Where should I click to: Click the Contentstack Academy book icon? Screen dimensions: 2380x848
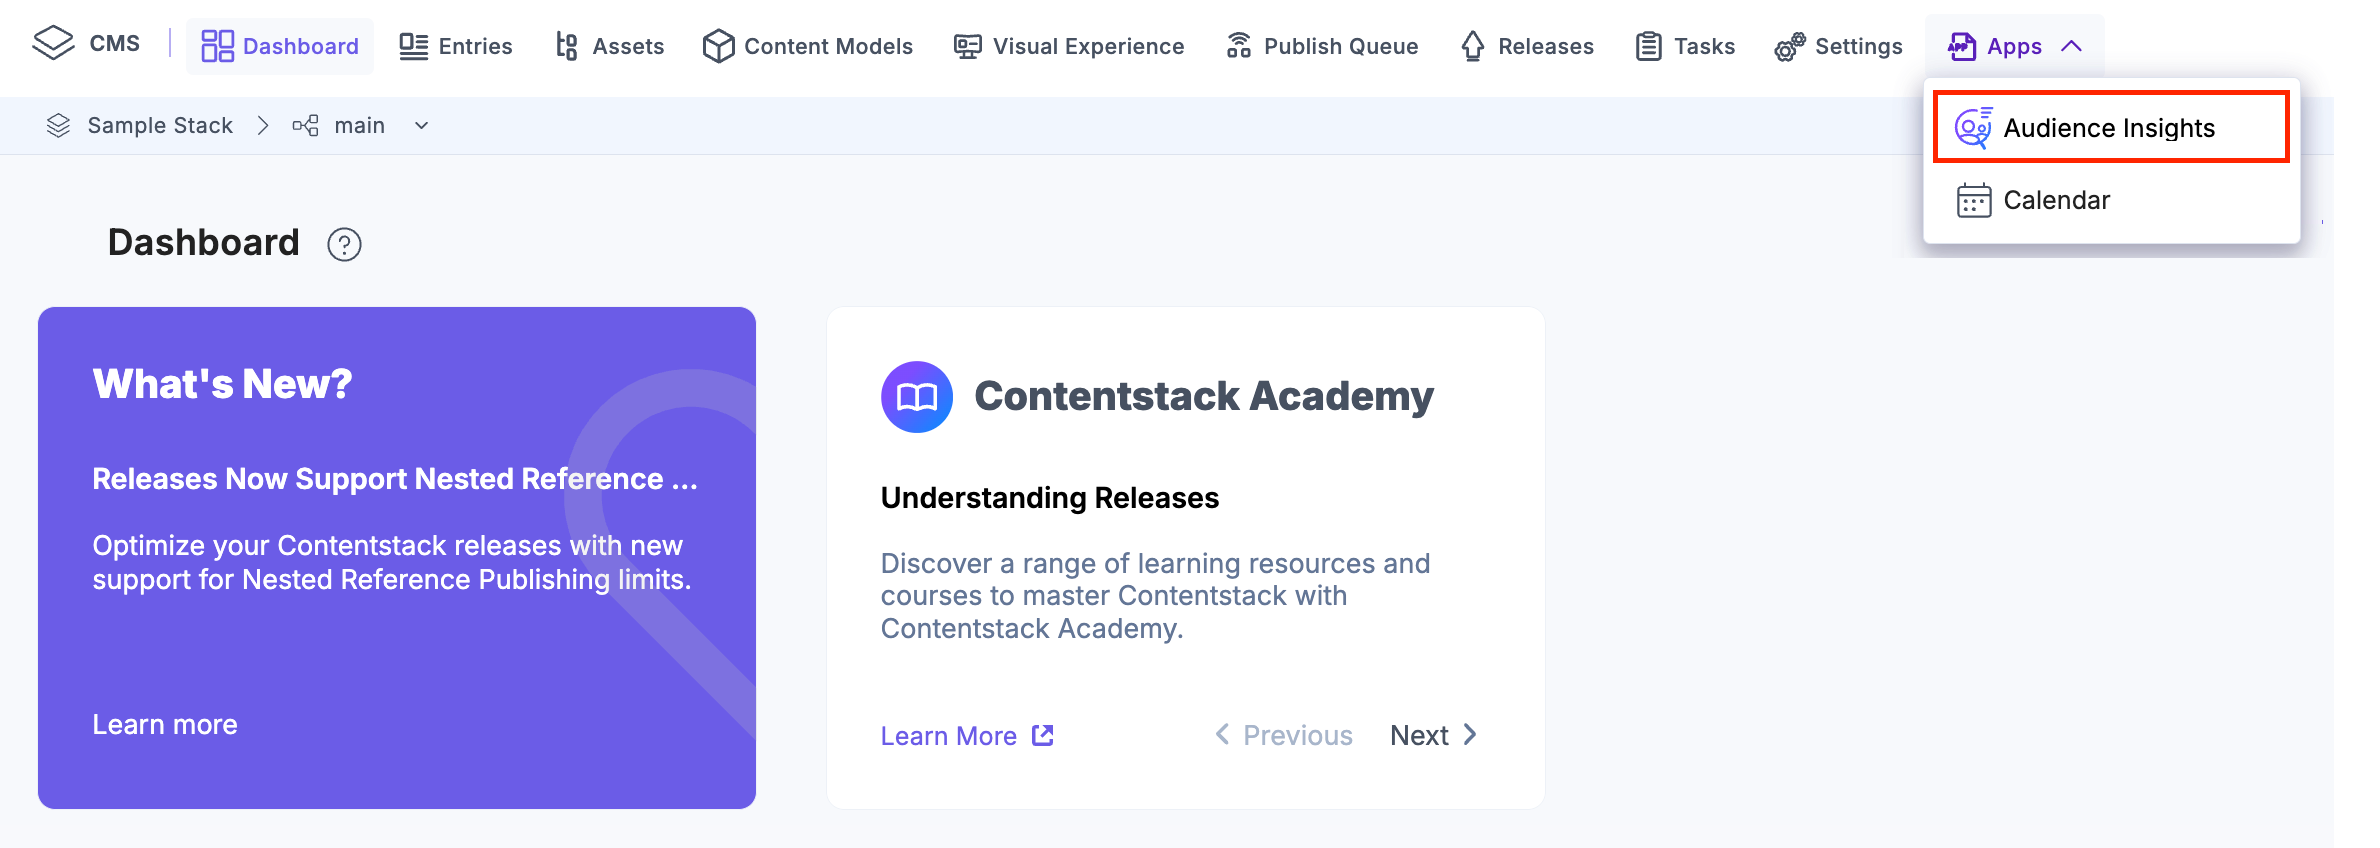pos(916,397)
